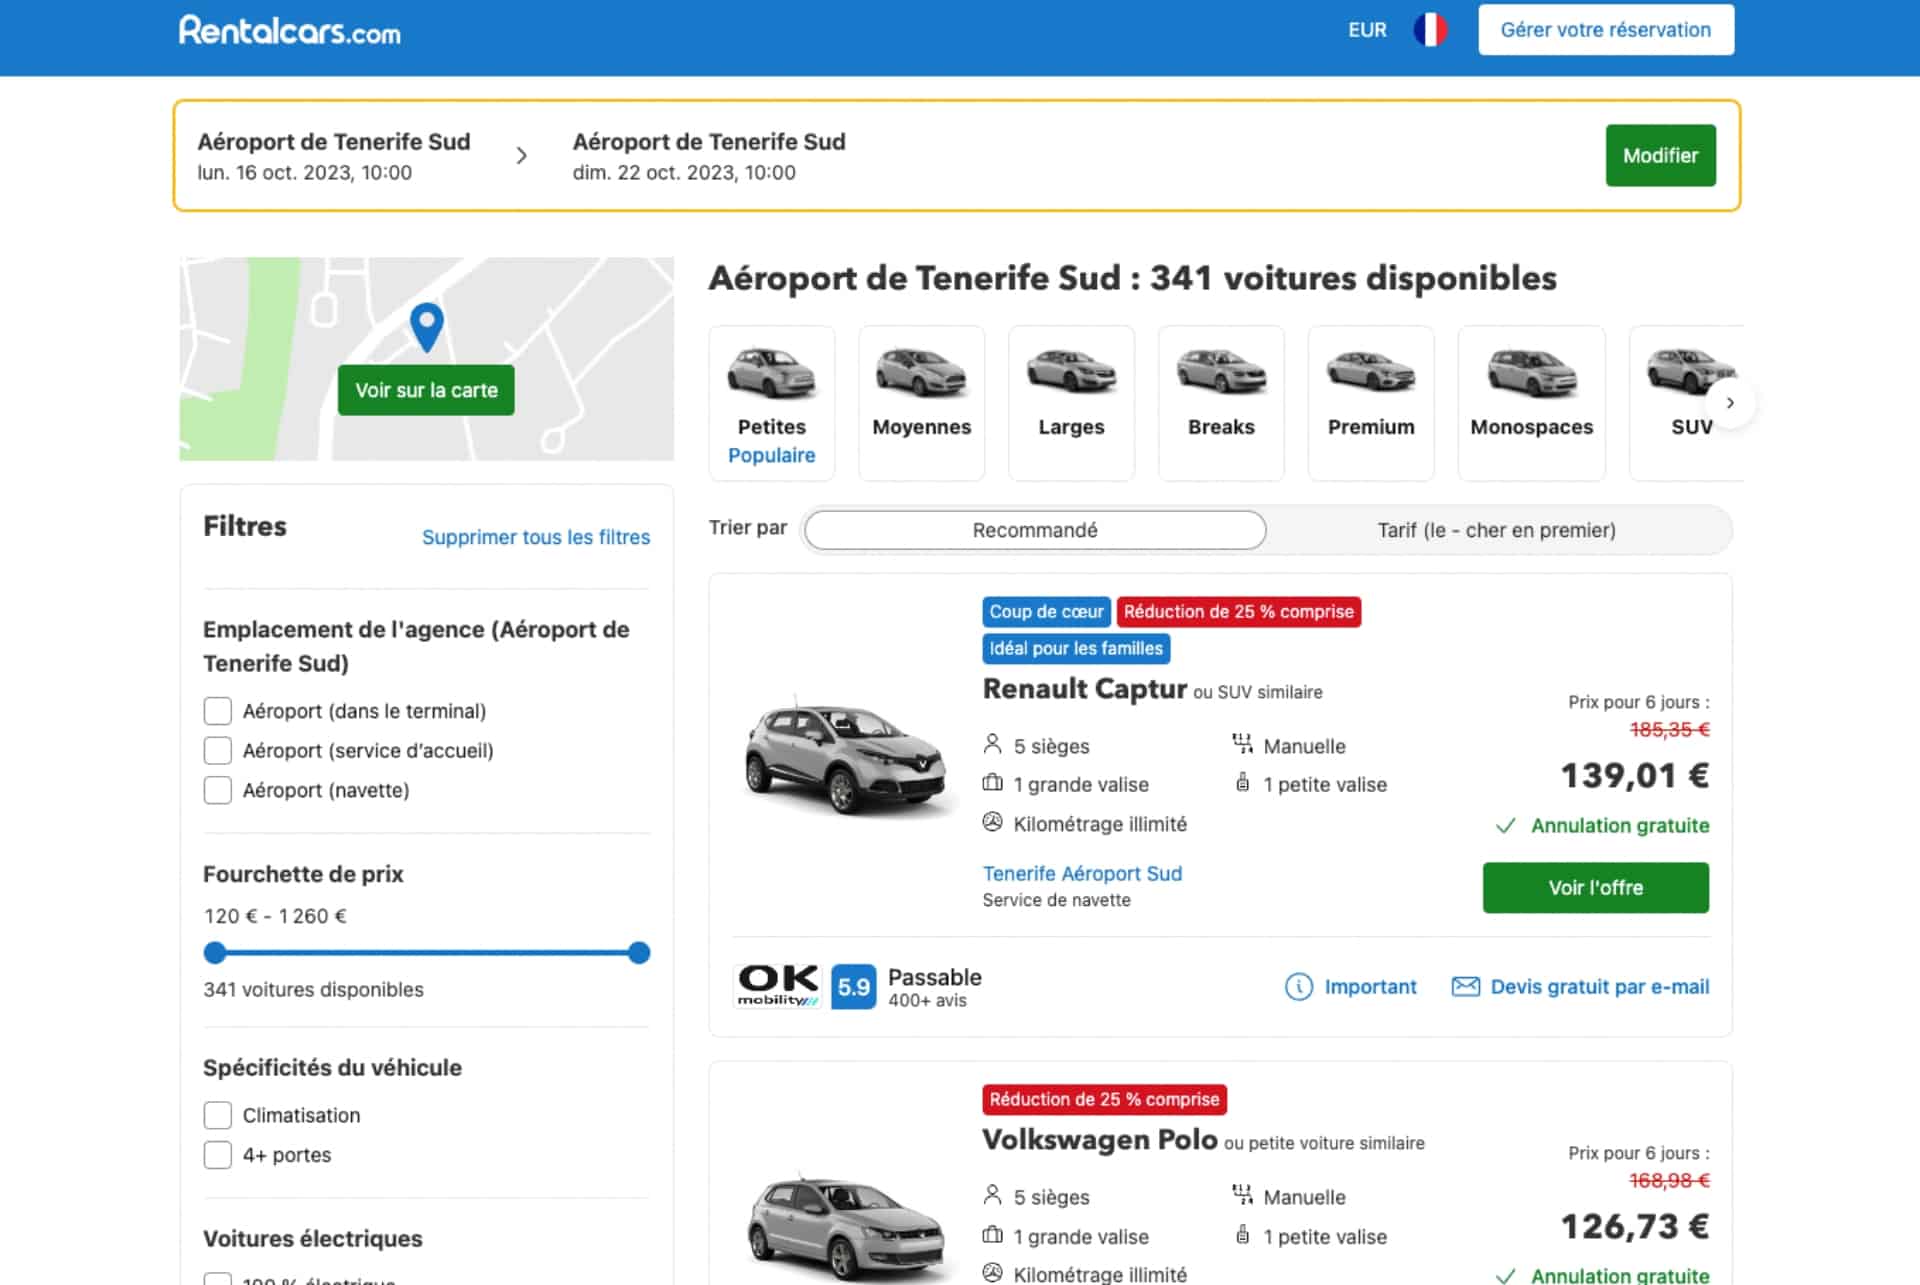Image resolution: width=1920 pixels, height=1285 pixels.
Task: Click the Kilométrage illimité icon for Polo
Action: [992, 1273]
